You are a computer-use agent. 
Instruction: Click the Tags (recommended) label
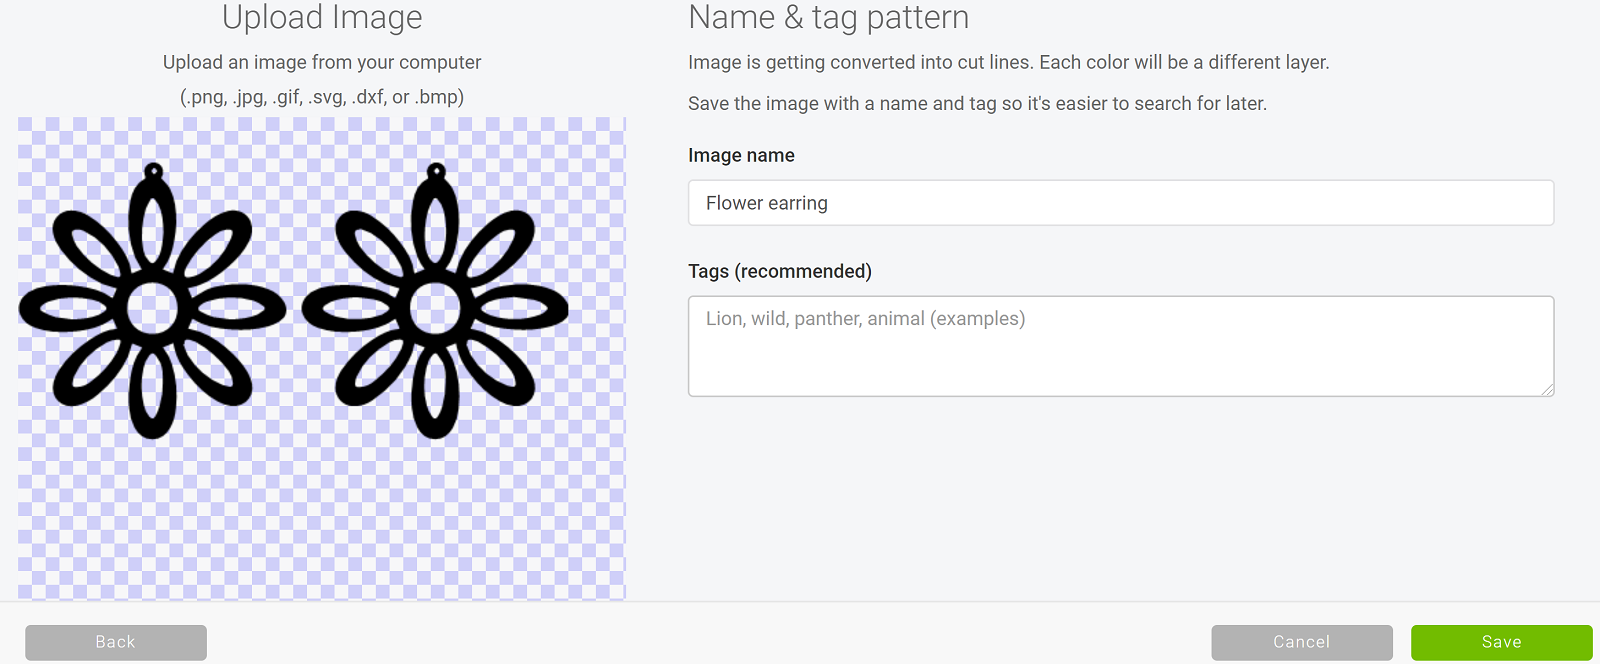coord(780,271)
